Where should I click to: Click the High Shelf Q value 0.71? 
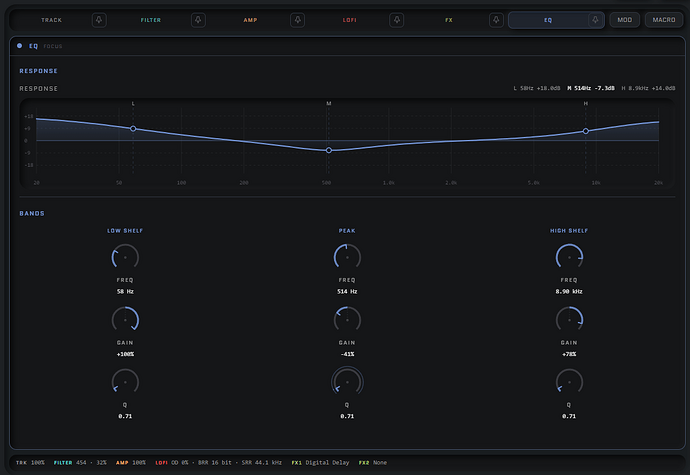[569, 416]
